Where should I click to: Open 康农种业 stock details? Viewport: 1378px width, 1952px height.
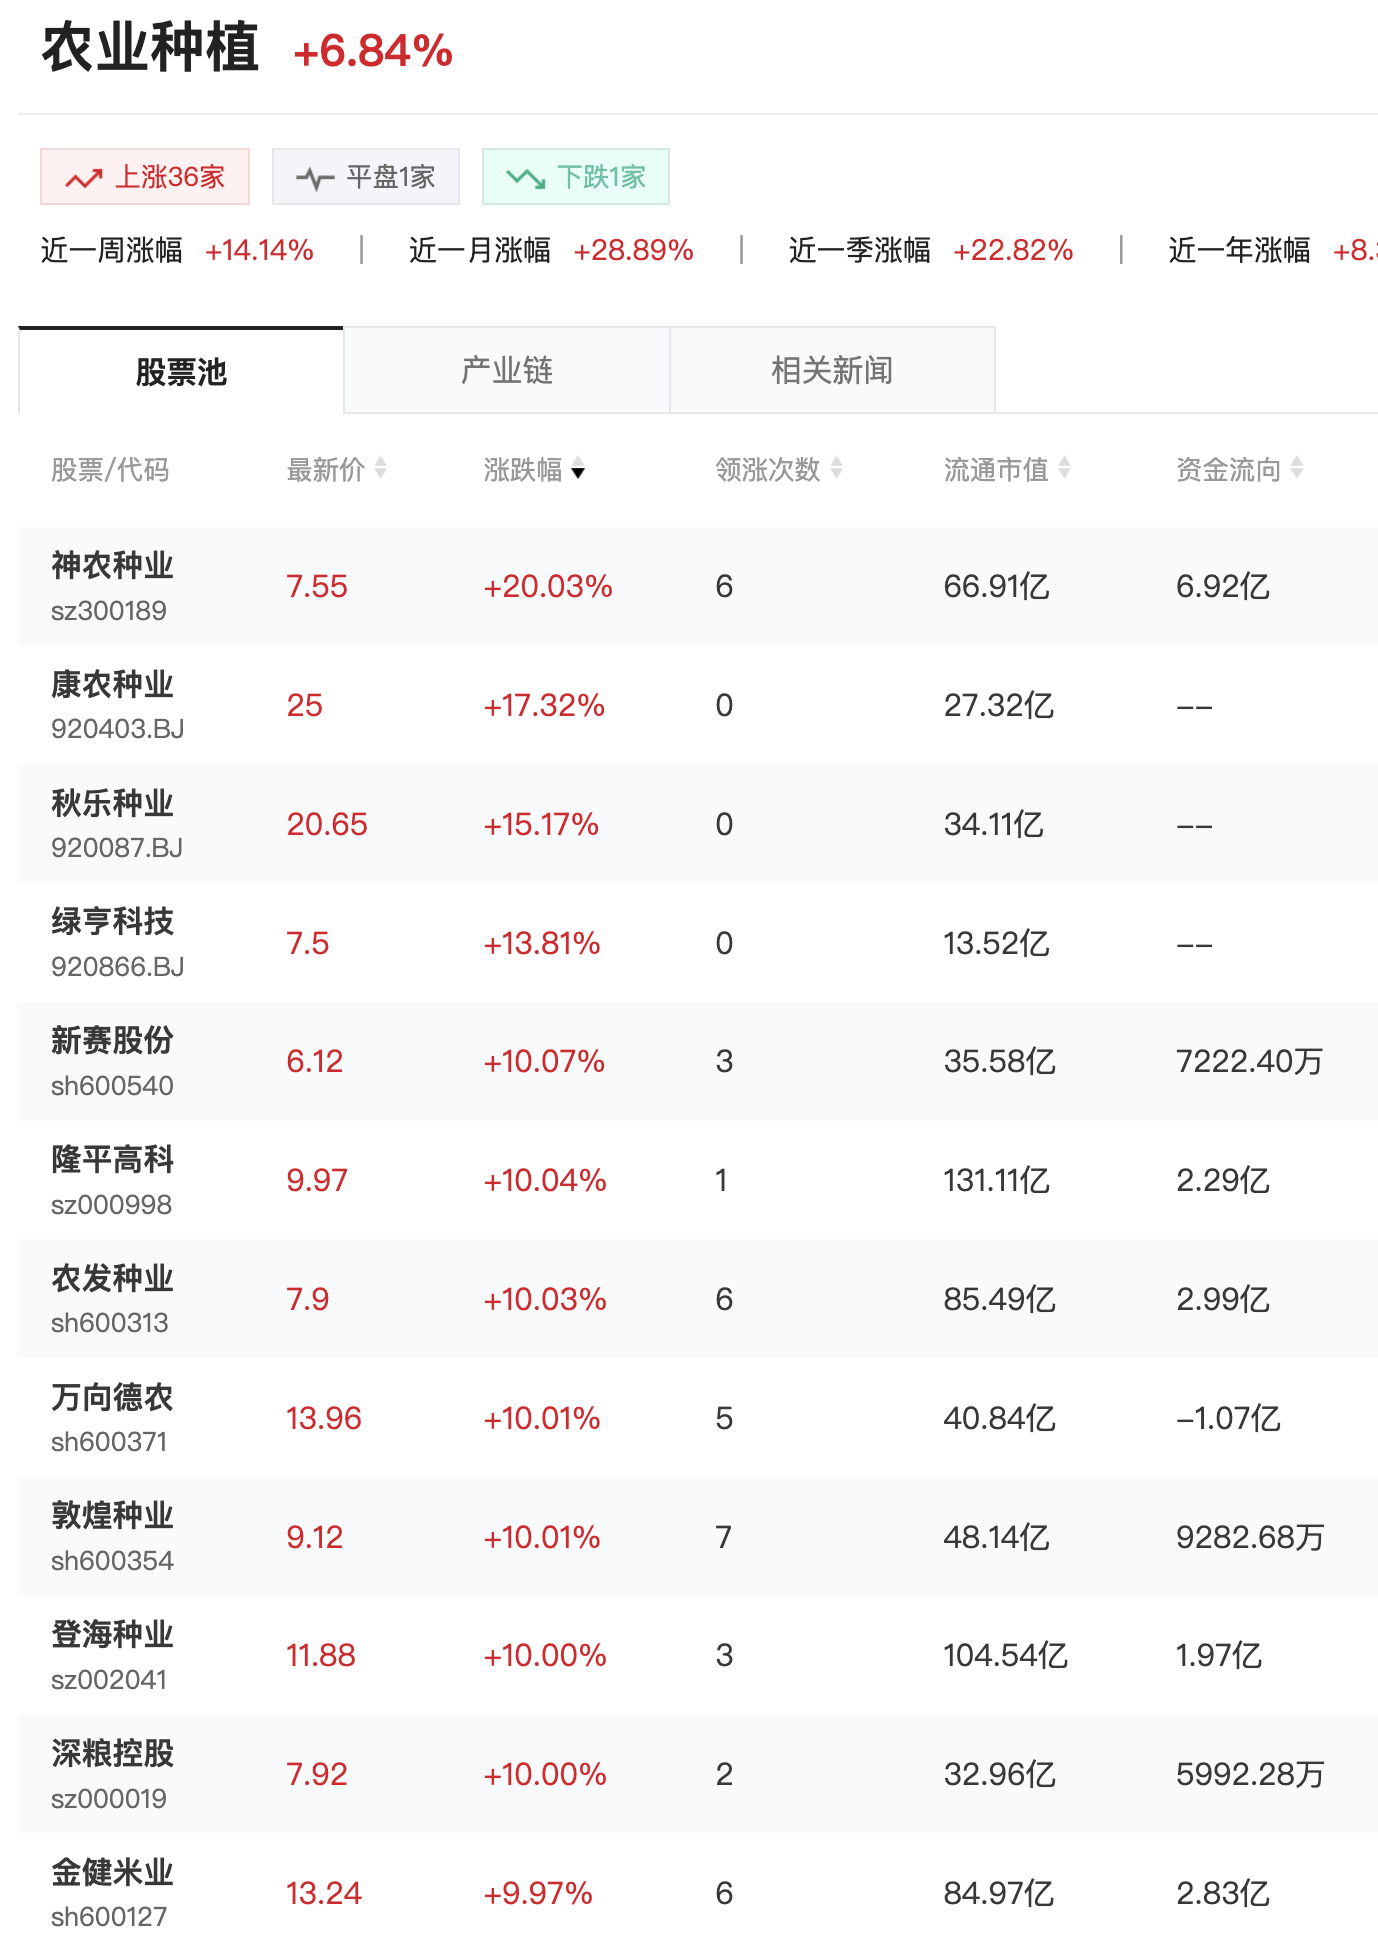pyautogui.click(x=112, y=685)
